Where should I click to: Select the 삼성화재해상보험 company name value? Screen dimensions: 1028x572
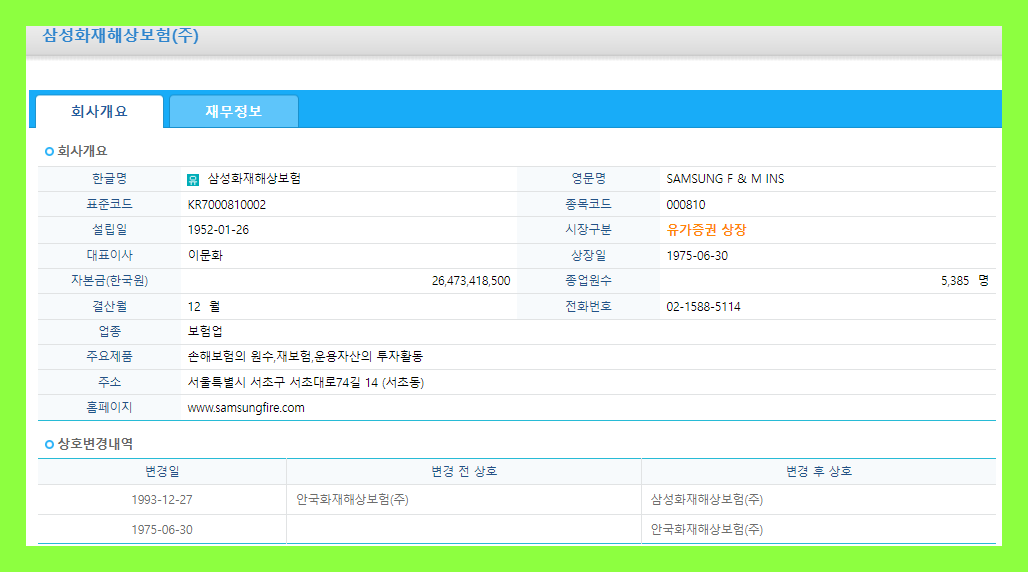coord(254,179)
